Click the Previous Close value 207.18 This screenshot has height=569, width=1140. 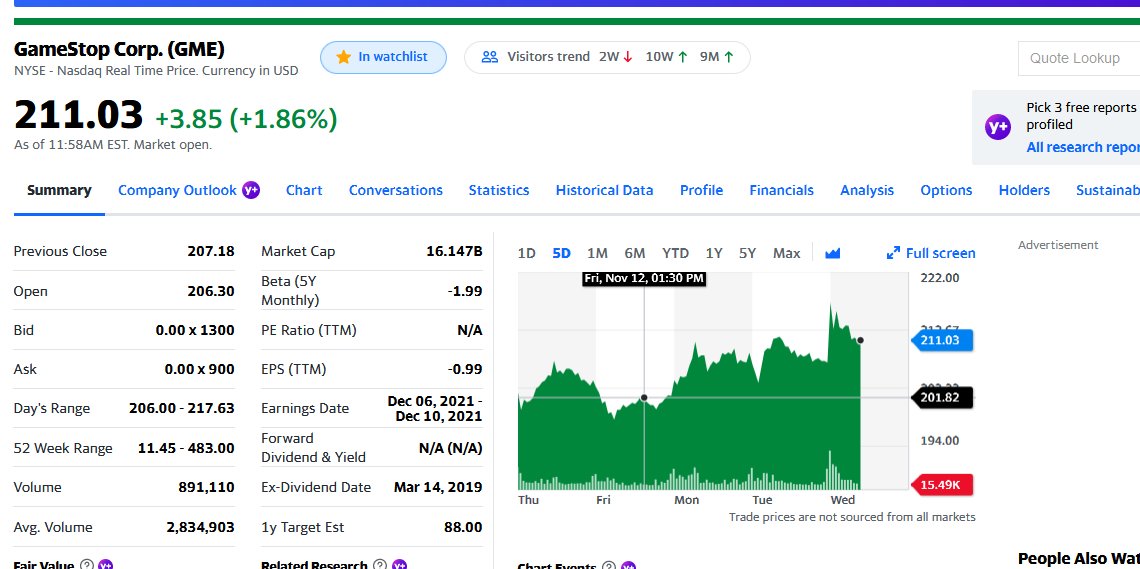click(211, 251)
